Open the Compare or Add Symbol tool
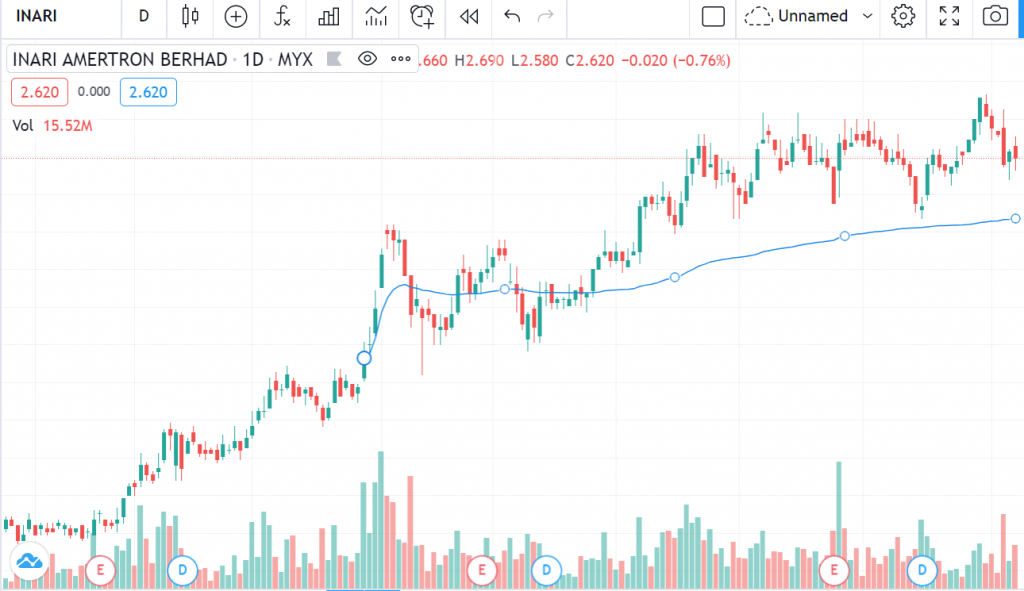 point(235,18)
